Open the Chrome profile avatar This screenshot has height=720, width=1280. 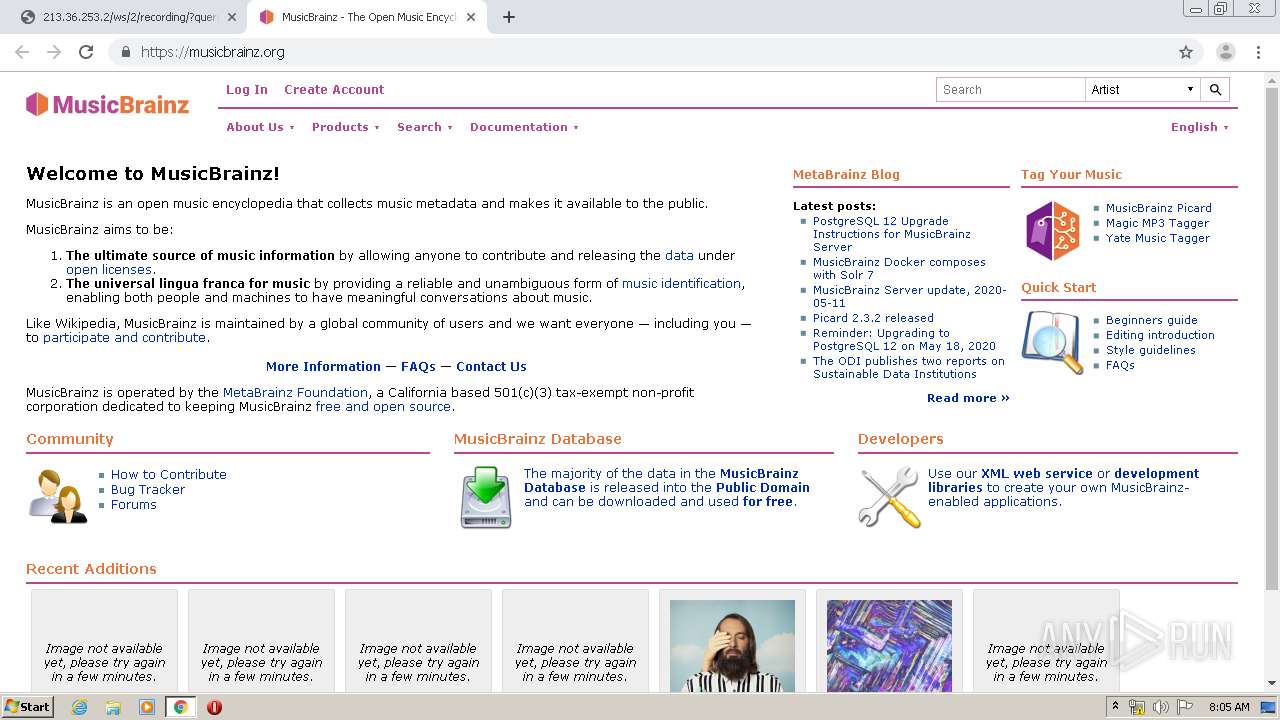pyautogui.click(x=1226, y=52)
